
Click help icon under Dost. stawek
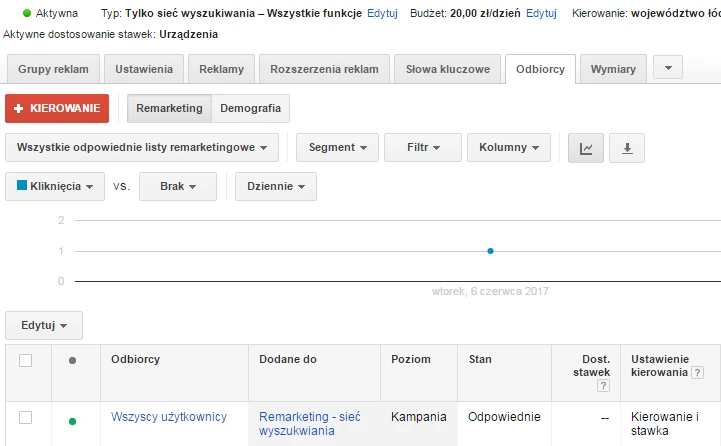[603, 385]
